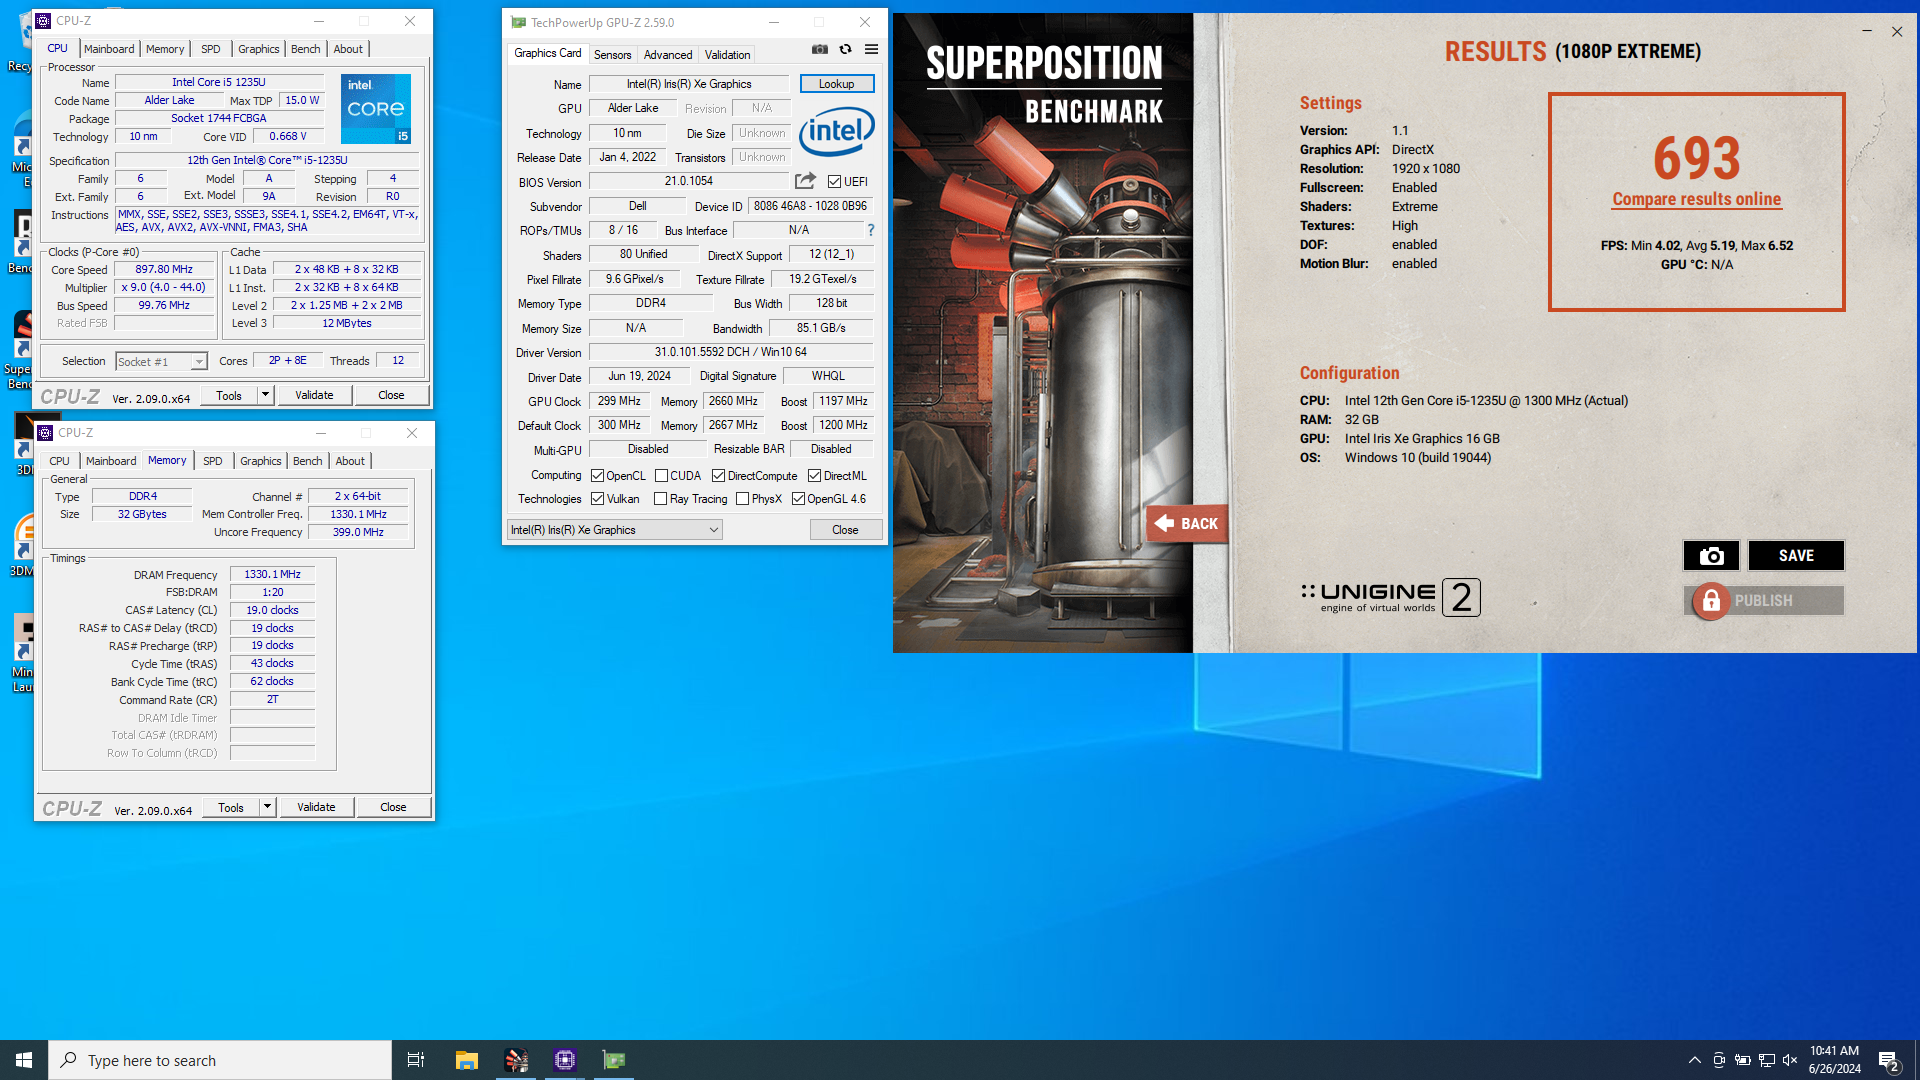Click BIOS version share/export icon
1920x1080 pixels.
point(805,181)
